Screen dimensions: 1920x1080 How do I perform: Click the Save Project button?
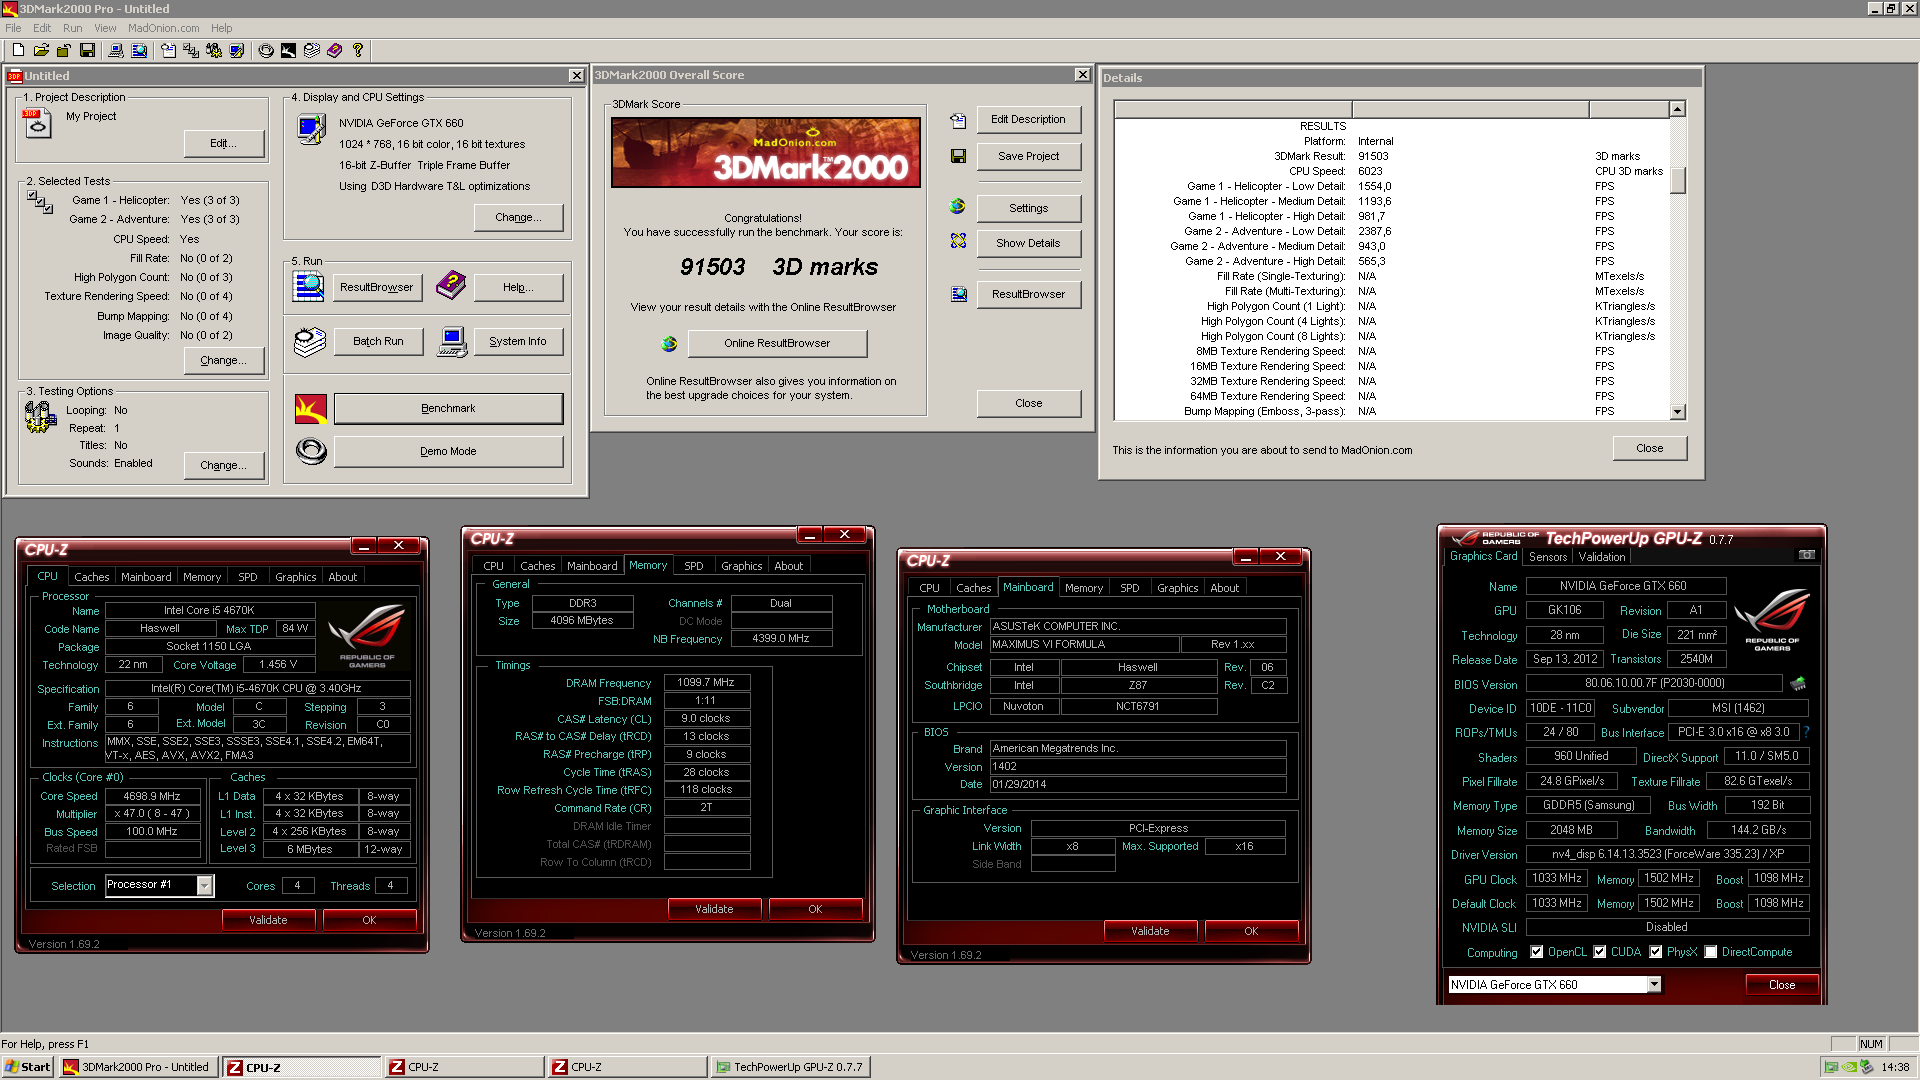click(x=1028, y=156)
